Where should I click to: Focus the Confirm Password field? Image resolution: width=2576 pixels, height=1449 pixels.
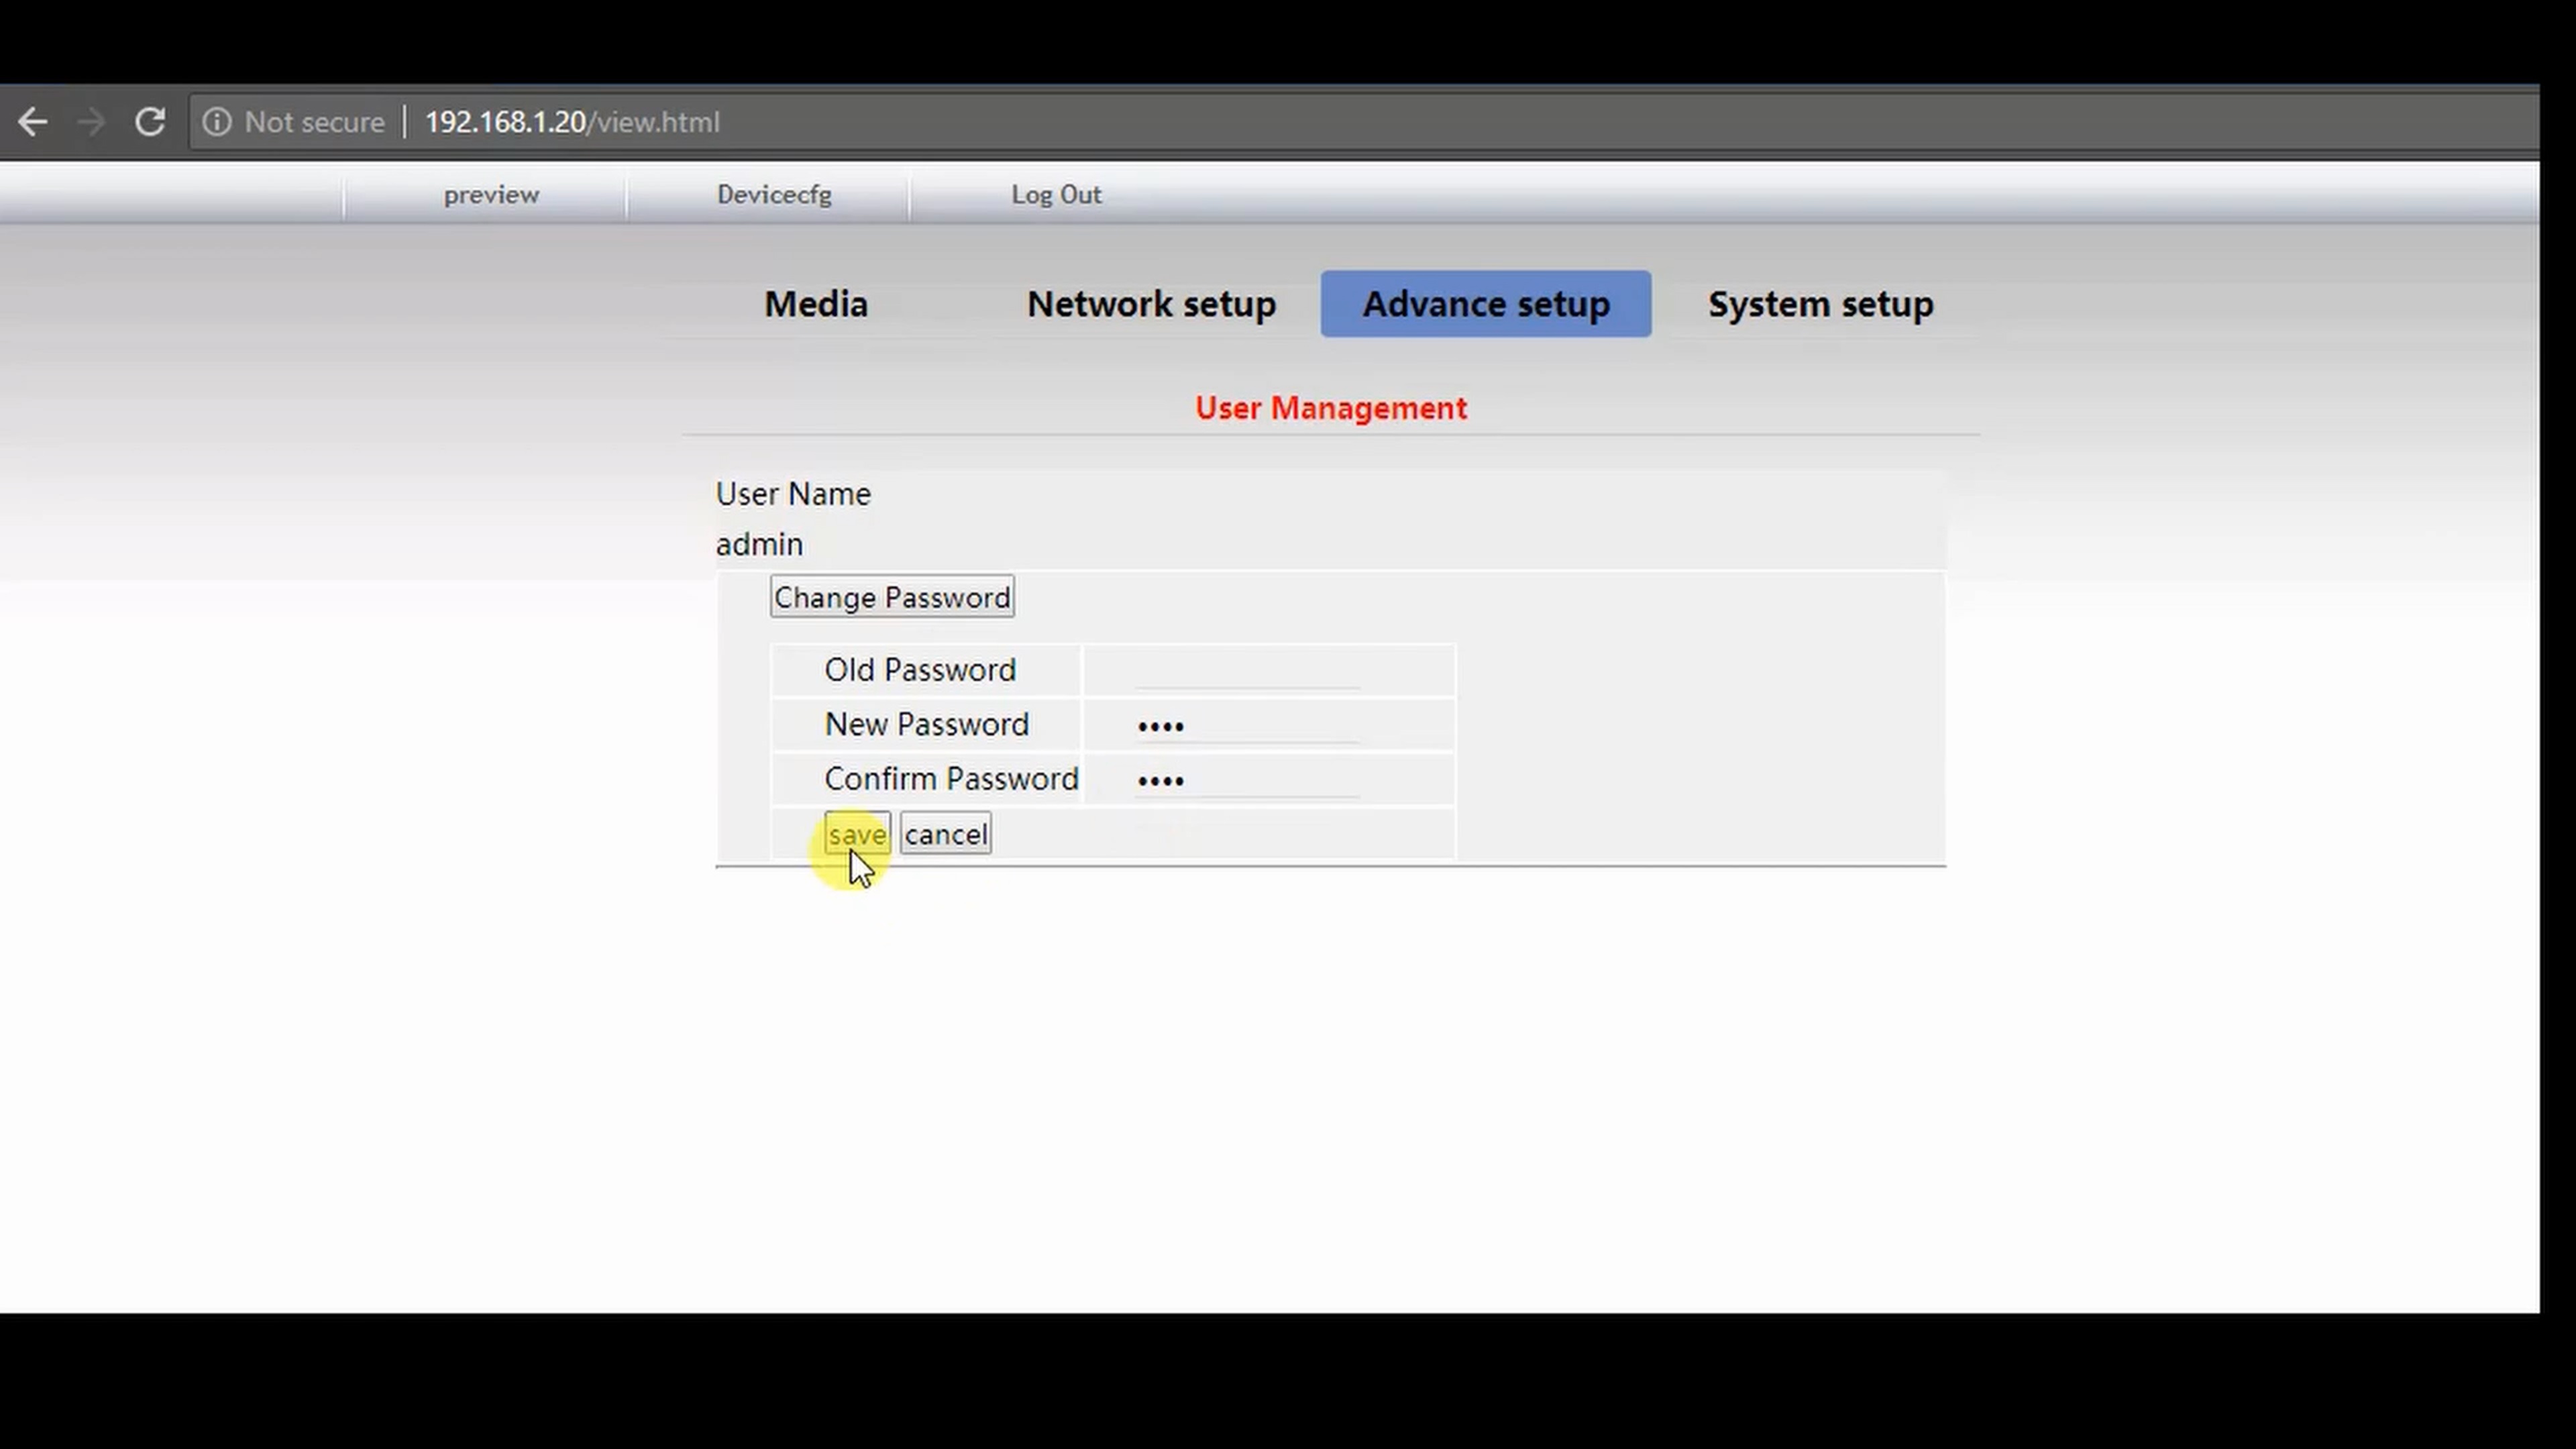pyautogui.click(x=1247, y=780)
